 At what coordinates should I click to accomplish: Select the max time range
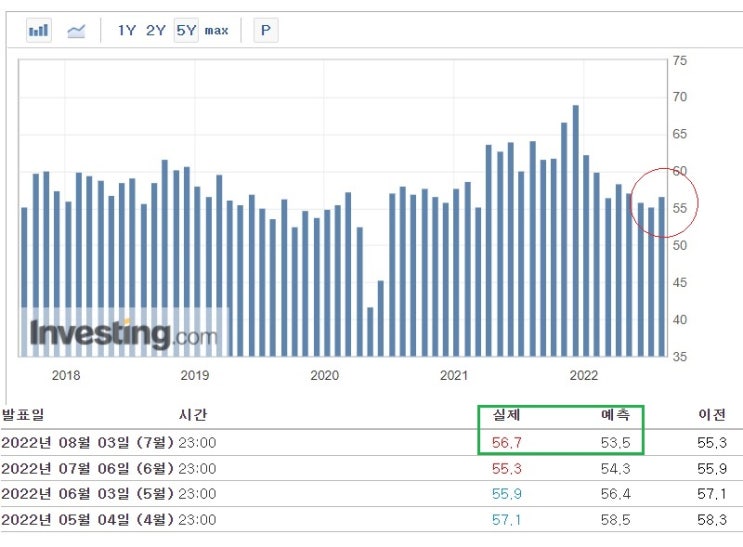(217, 31)
